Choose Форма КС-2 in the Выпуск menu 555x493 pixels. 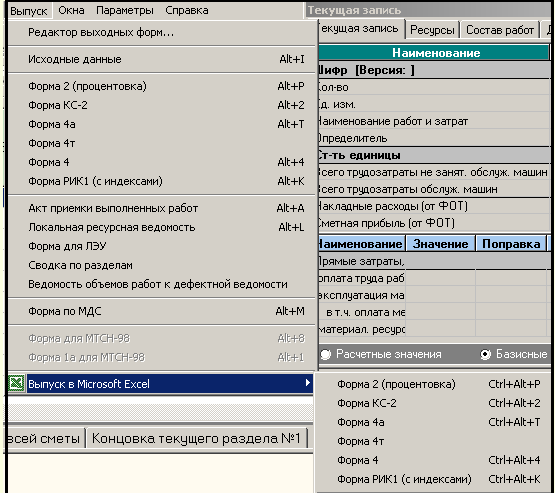coord(162,105)
